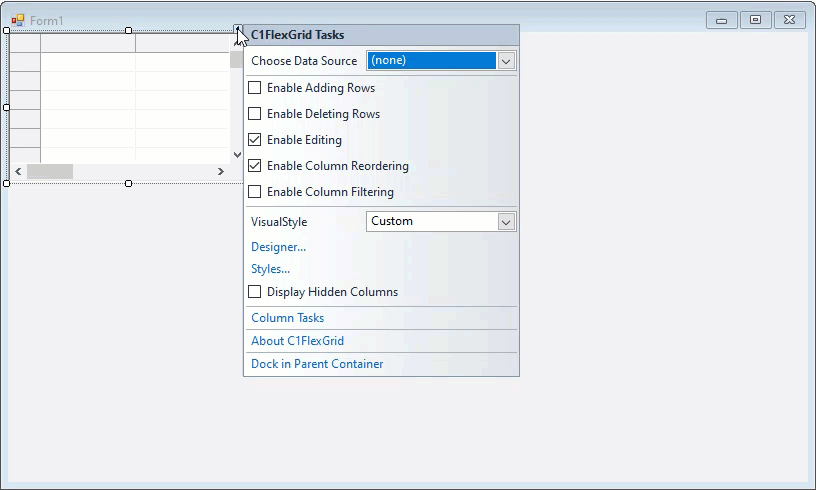Click the grid's vertical scroll down arrow
The height and width of the screenshot is (490, 816).
tap(237, 155)
